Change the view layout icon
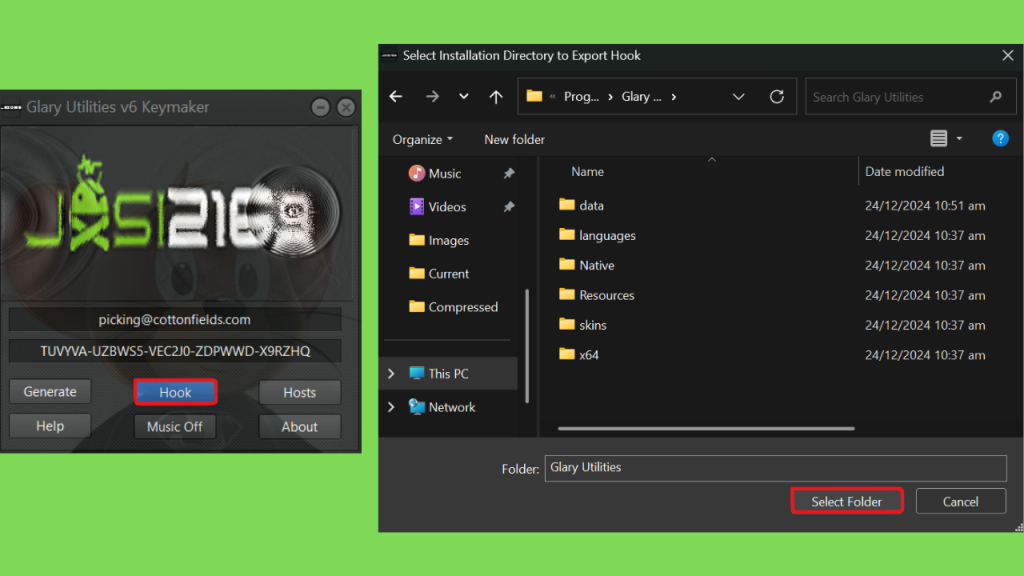The image size is (1024, 576). pos(938,138)
